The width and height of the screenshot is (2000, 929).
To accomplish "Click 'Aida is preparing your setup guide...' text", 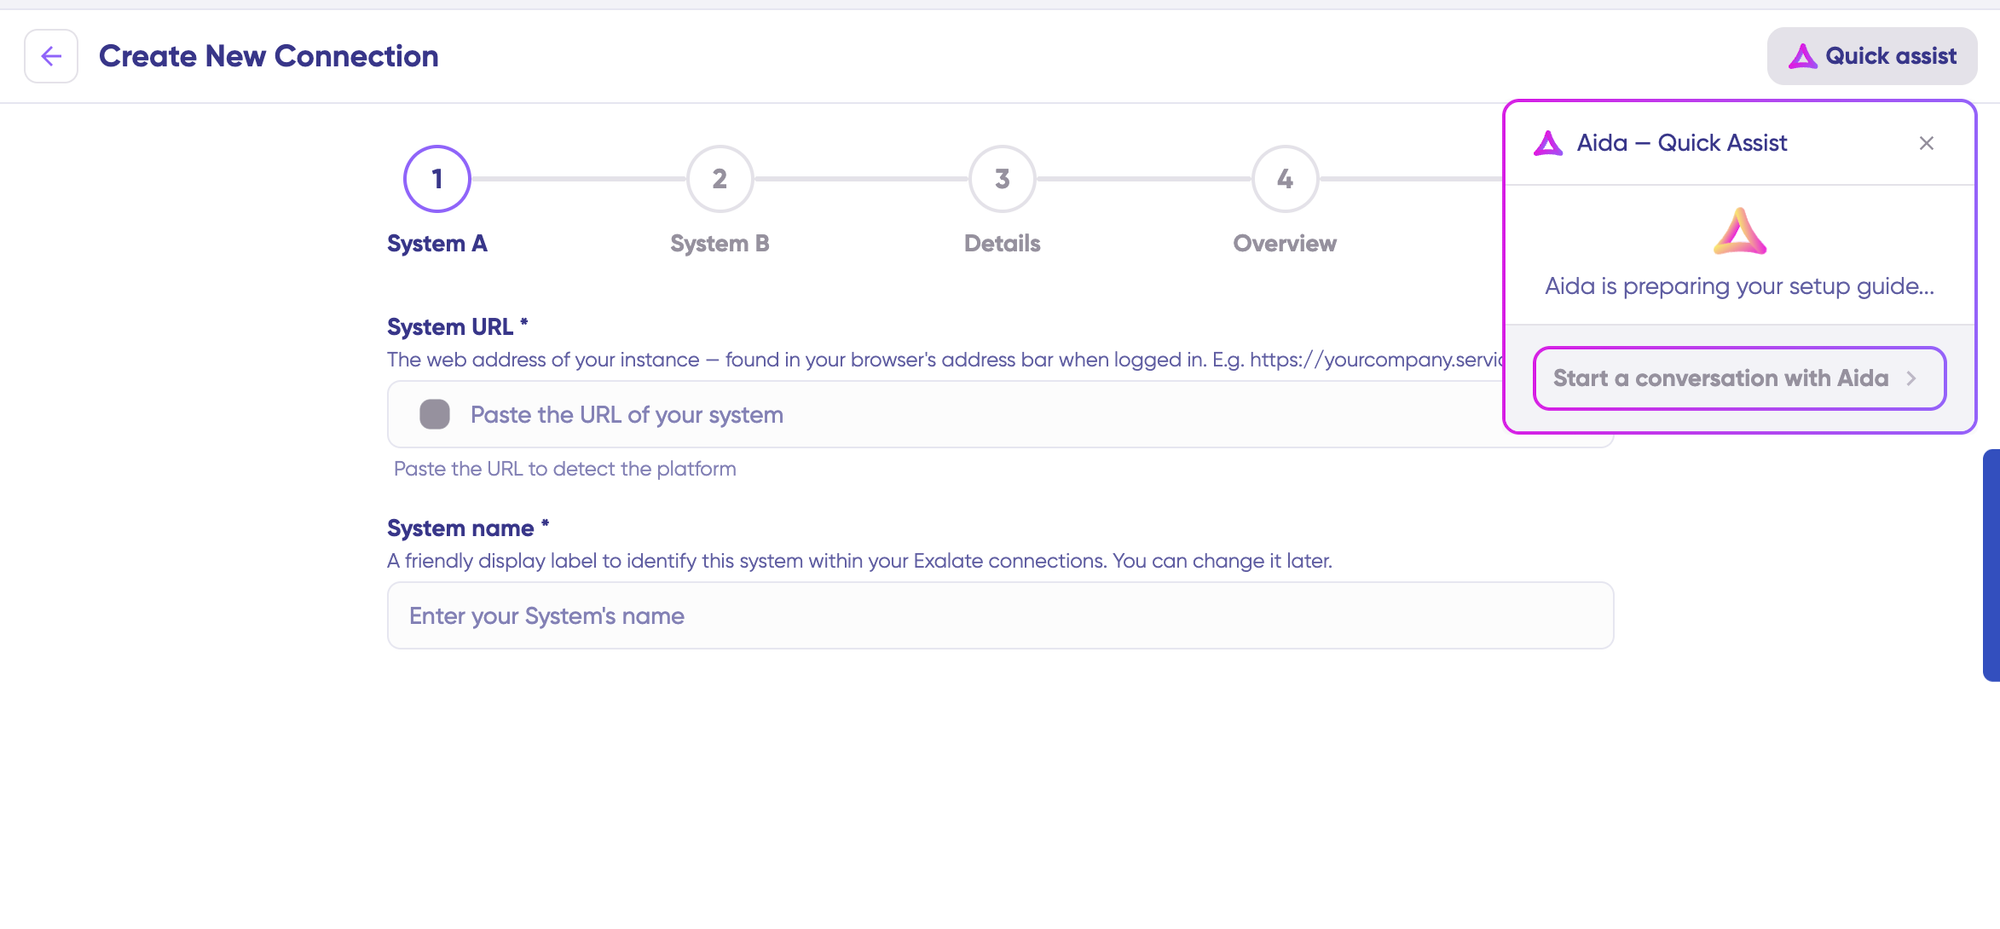I will 1739,286.
